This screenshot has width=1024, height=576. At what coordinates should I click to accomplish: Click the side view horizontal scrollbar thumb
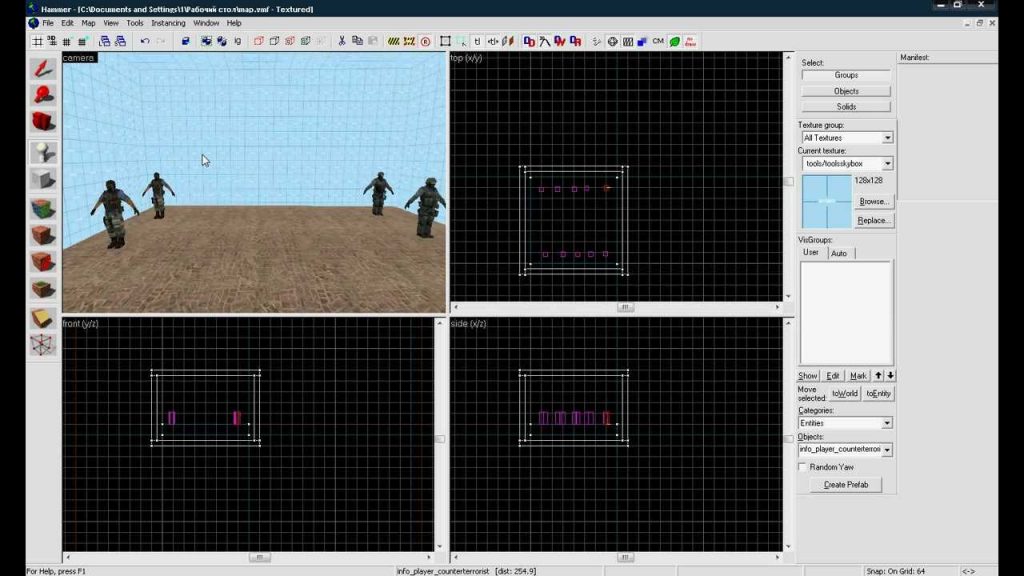[625, 557]
